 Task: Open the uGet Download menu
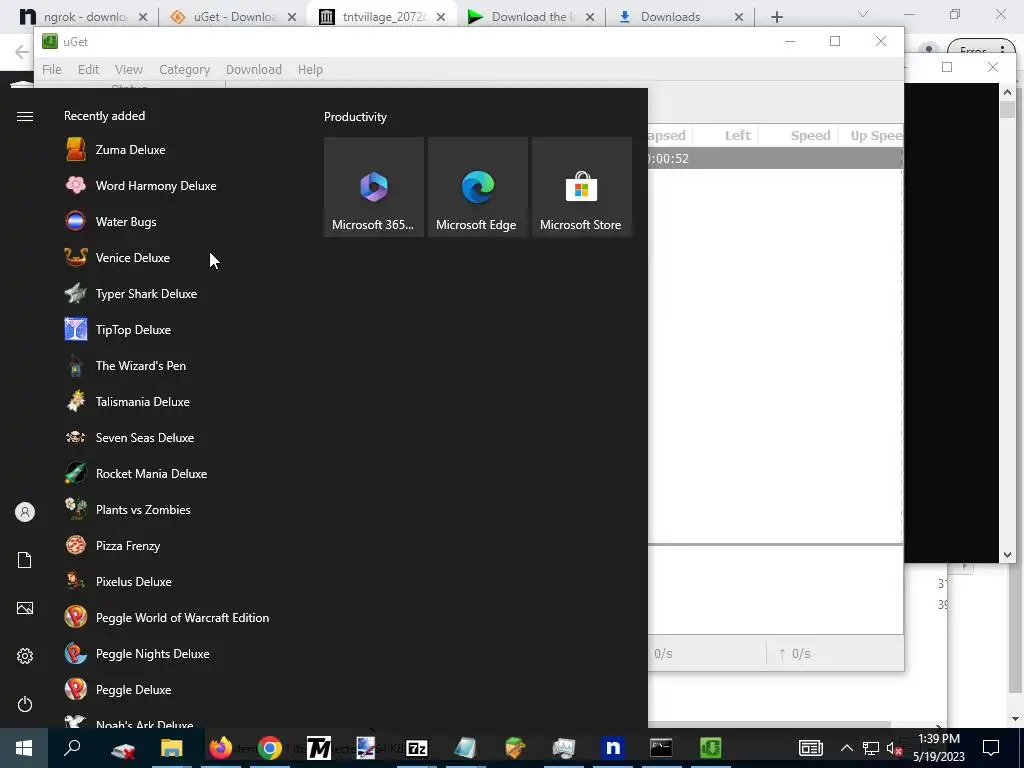pyautogui.click(x=253, y=69)
